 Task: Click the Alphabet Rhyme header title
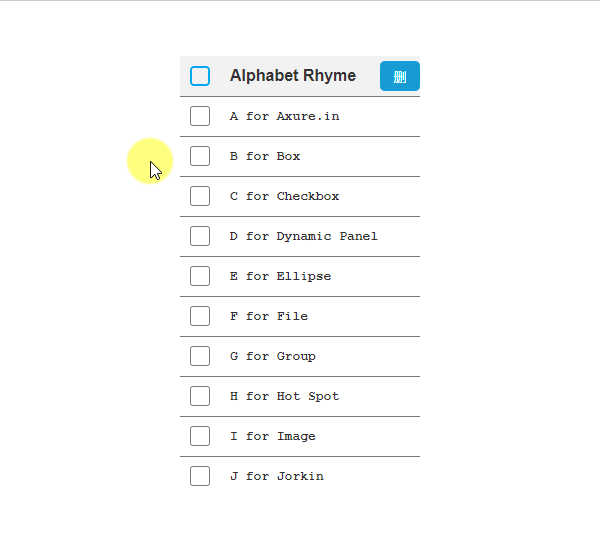pos(292,76)
